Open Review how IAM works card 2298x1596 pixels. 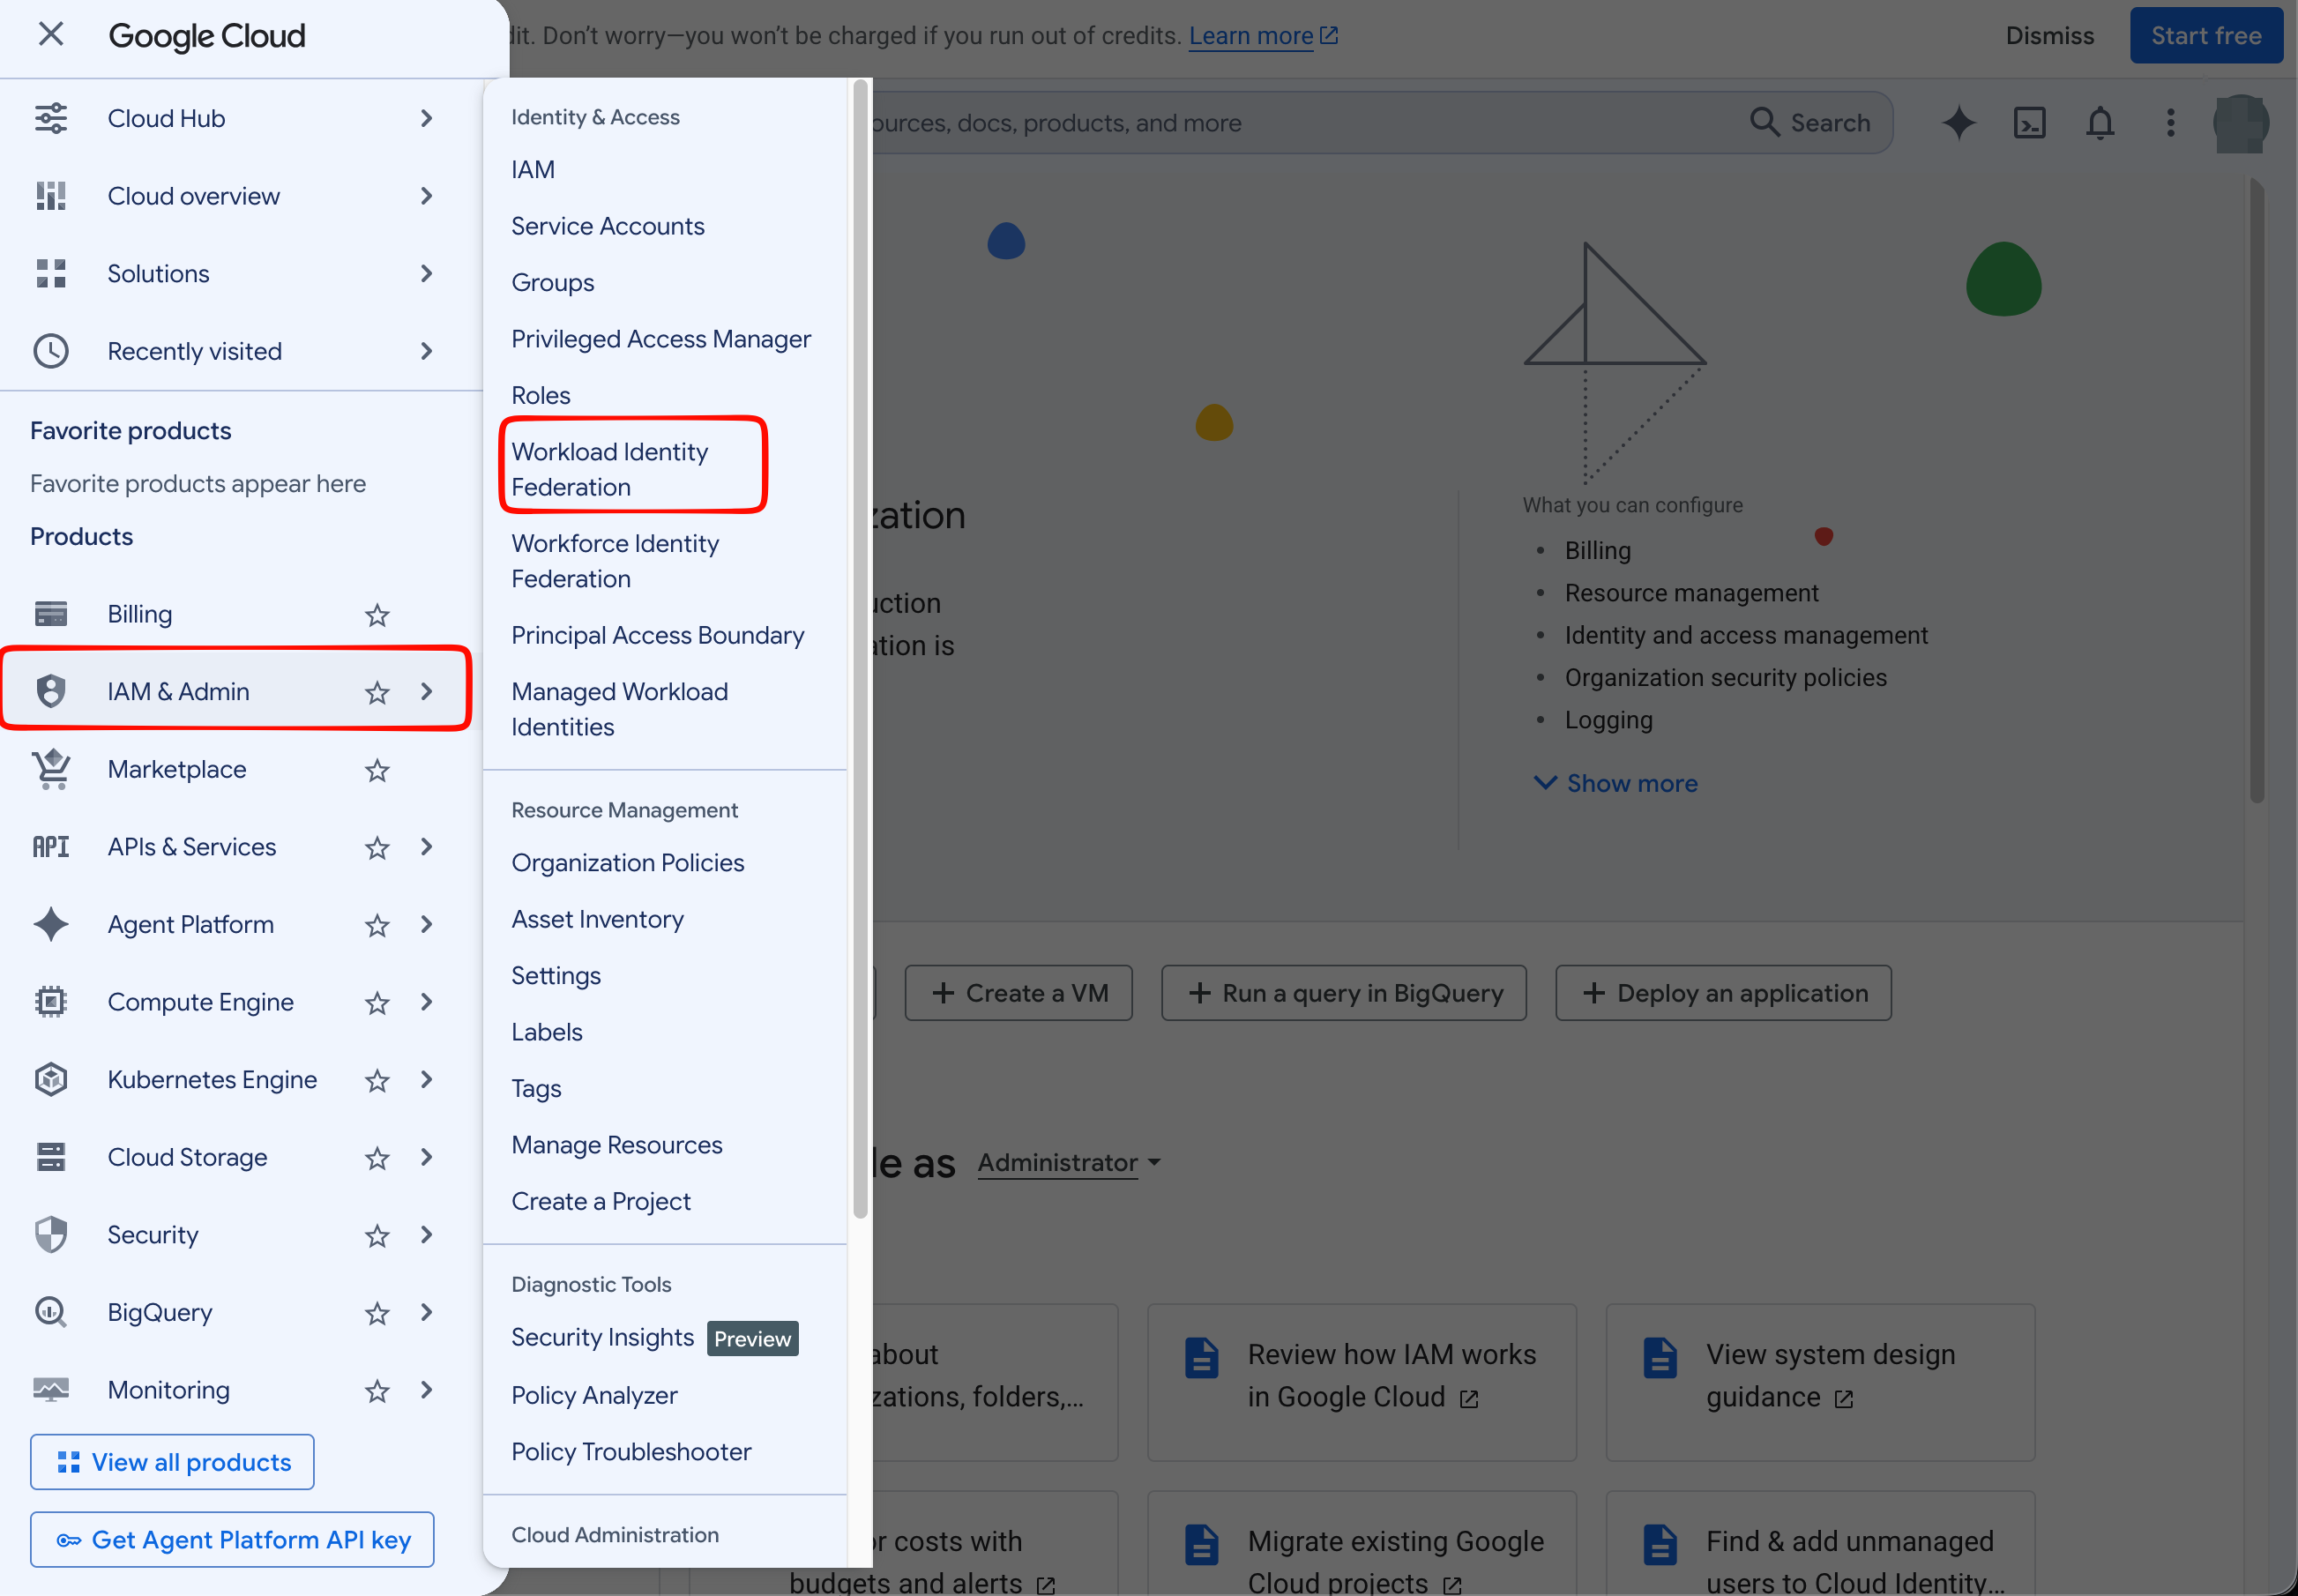point(1362,1382)
